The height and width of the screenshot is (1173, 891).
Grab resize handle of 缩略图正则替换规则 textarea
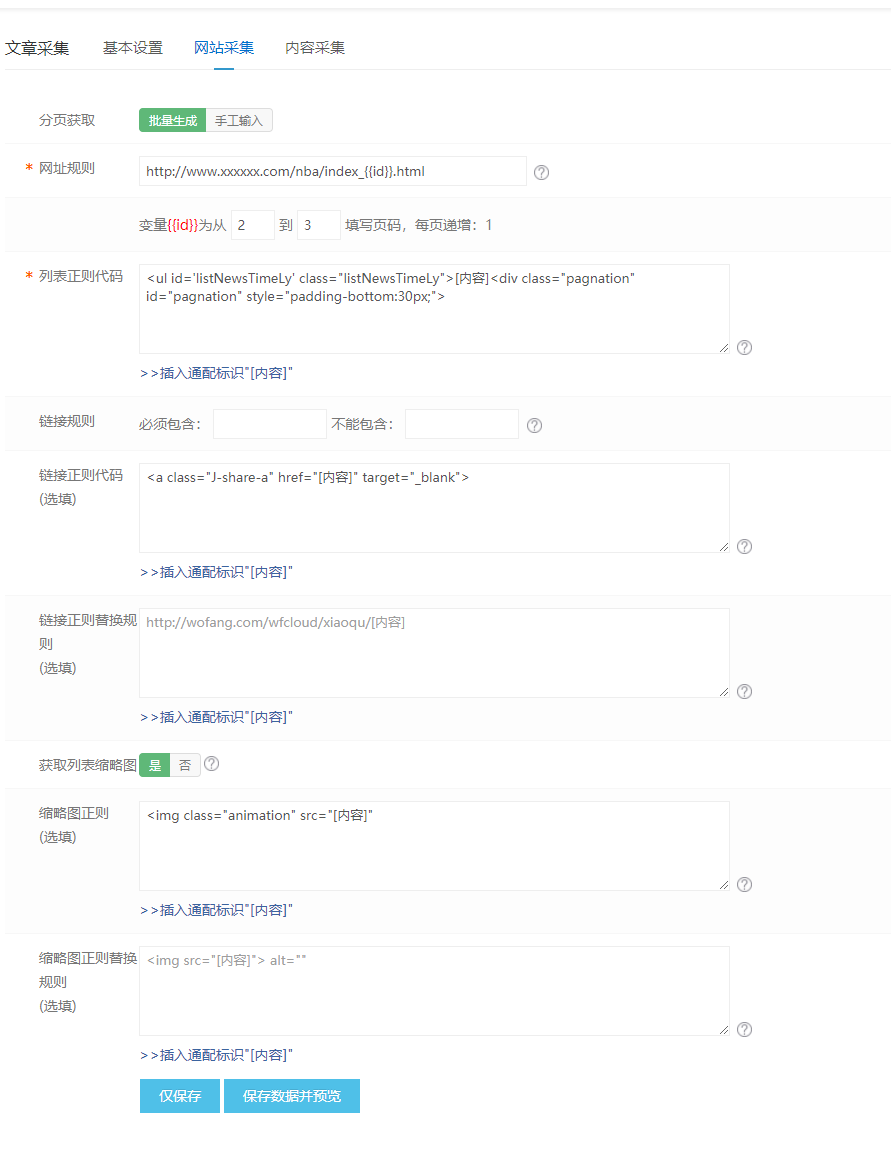723,1030
